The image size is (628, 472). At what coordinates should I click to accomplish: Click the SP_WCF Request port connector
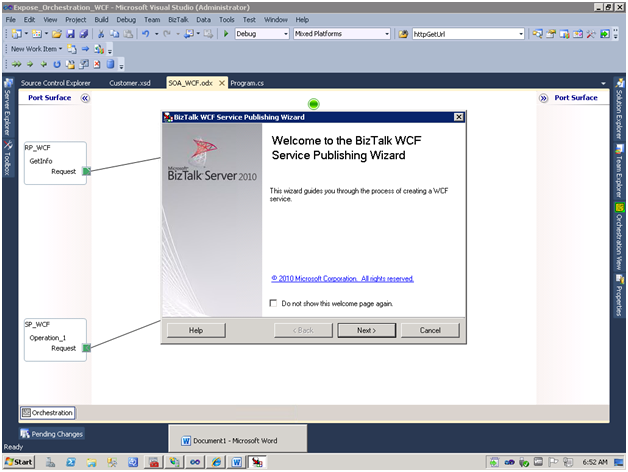(87, 348)
